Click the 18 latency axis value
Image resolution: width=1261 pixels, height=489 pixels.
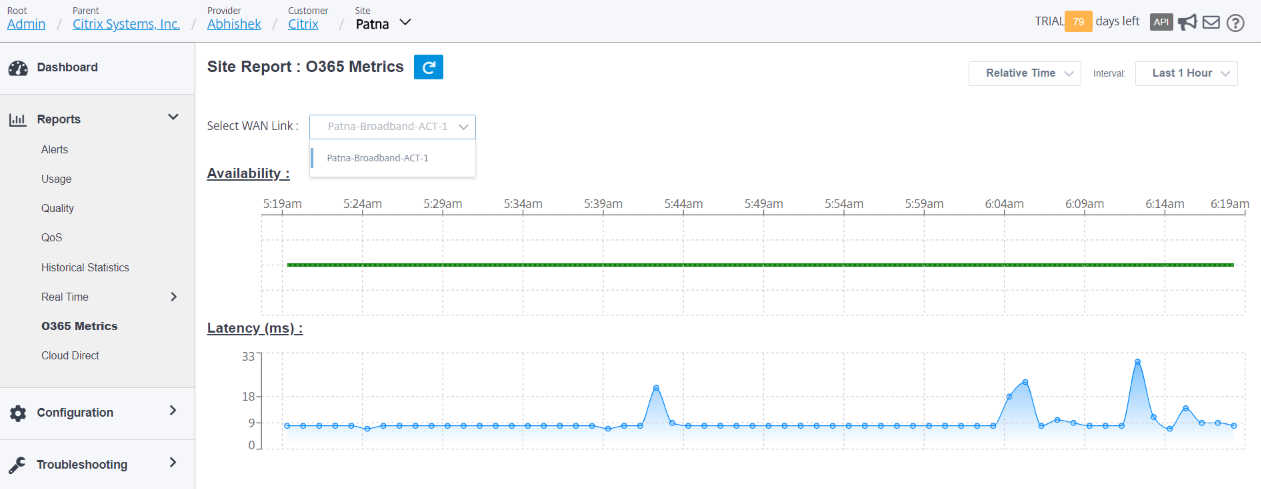tap(248, 396)
